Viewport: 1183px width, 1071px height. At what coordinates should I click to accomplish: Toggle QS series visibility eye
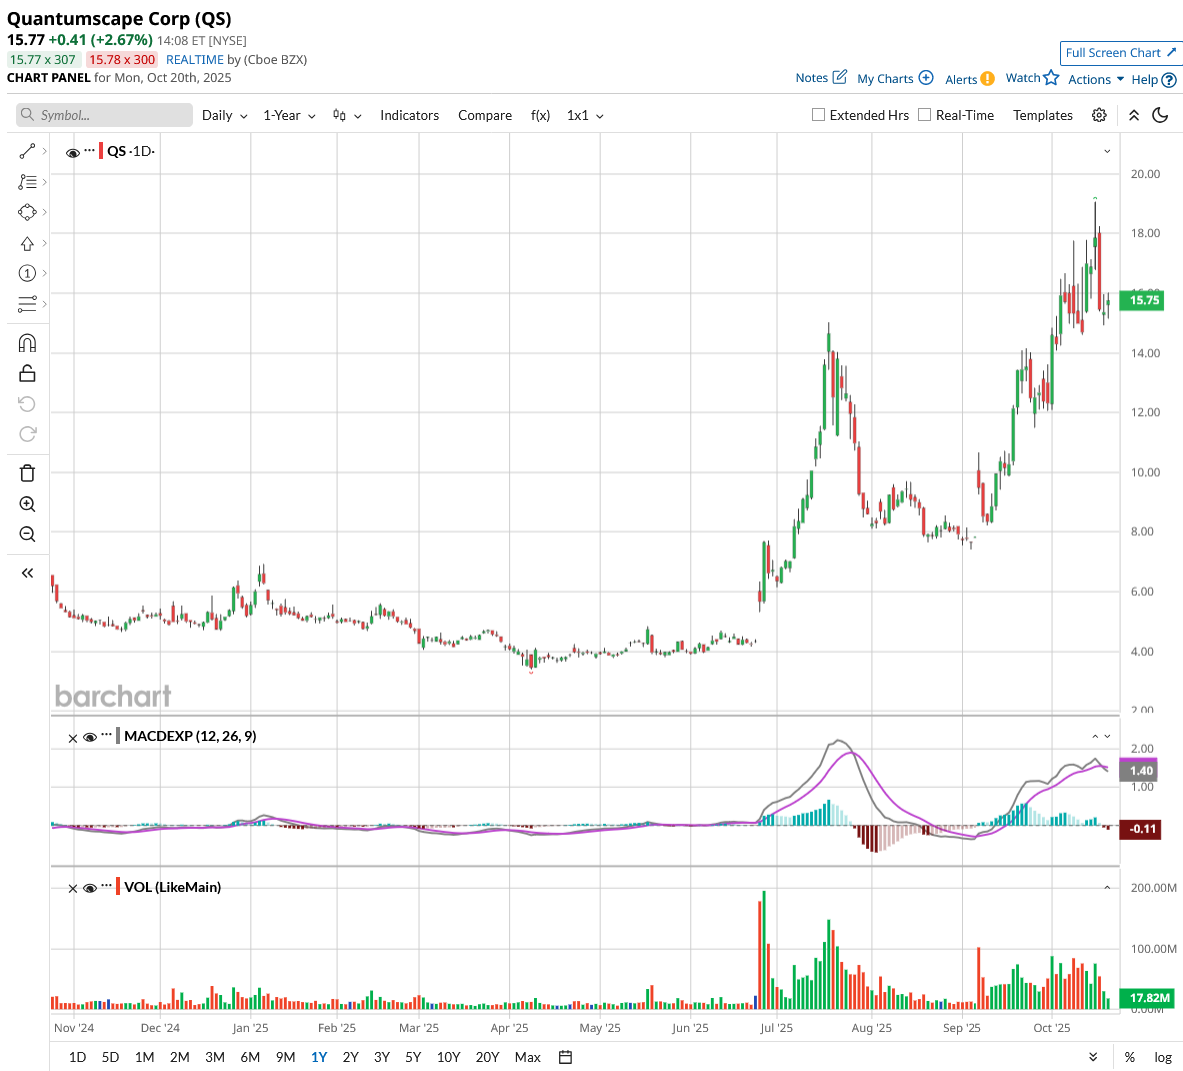[x=72, y=153]
